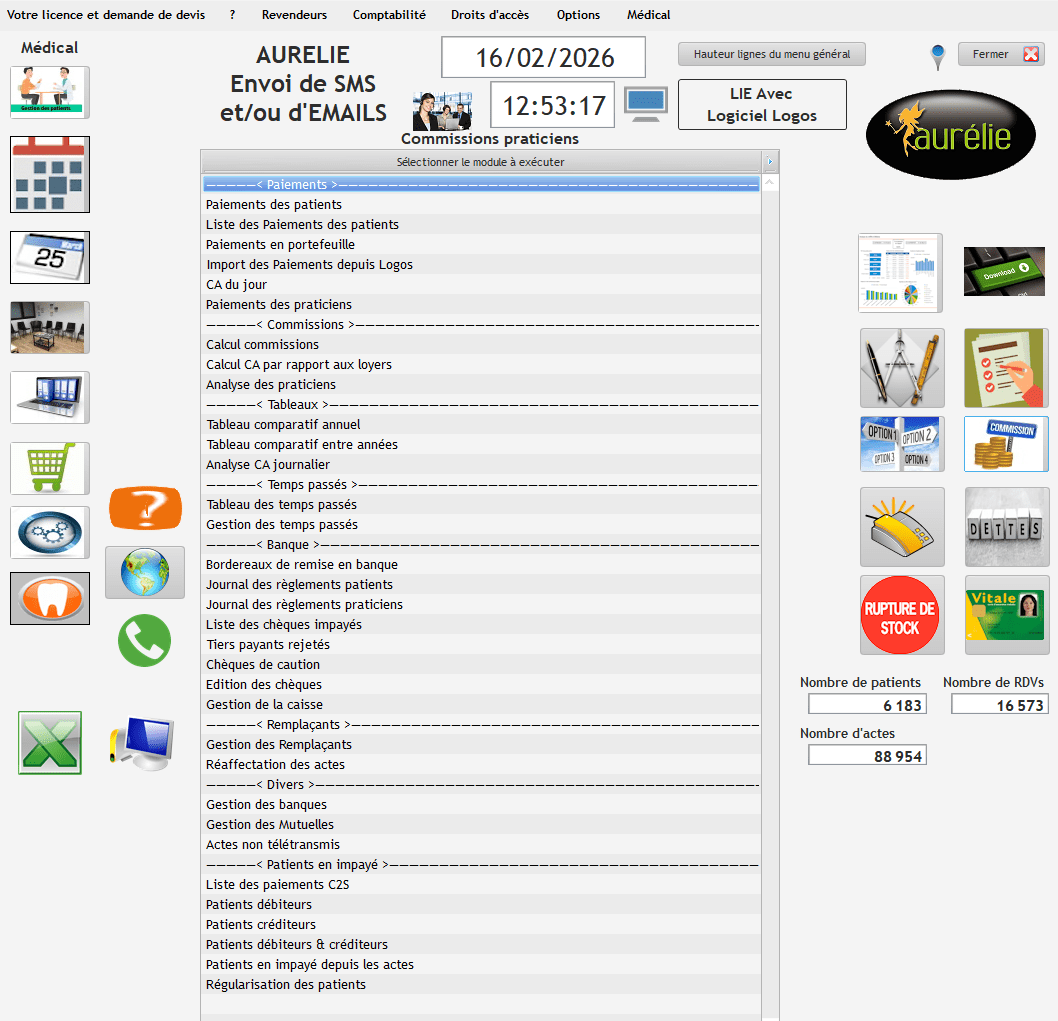1058x1021 pixels.
Task: Open the Rupture de Stock icon
Action: point(902,615)
